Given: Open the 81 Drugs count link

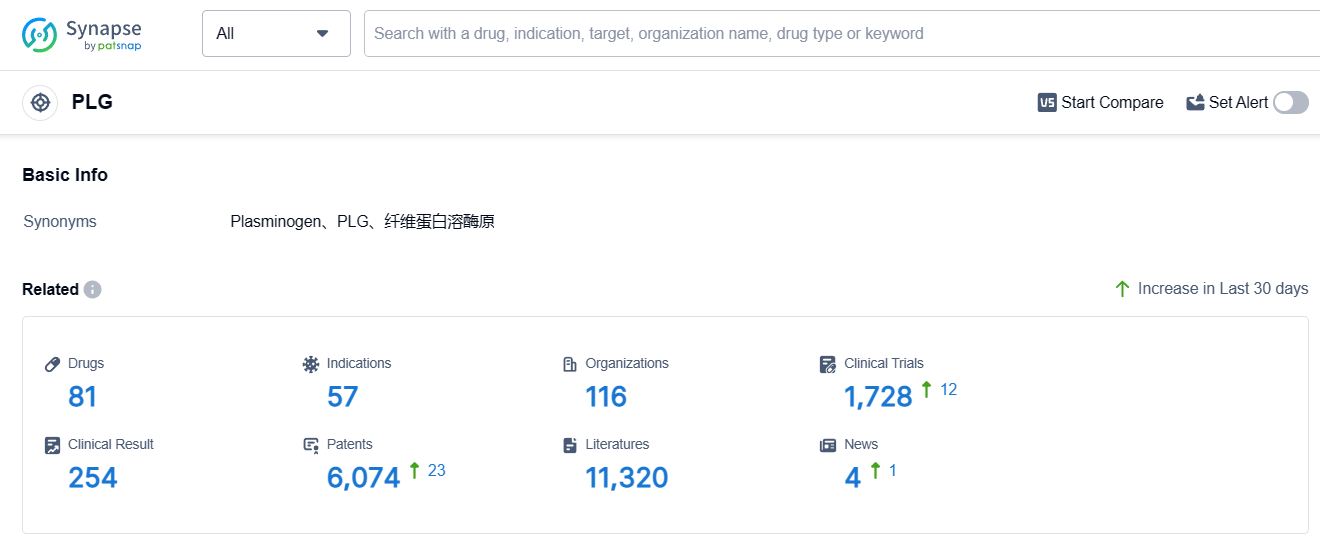Looking at the screenshot, I should pyautogui.click(x=82, y=397).
